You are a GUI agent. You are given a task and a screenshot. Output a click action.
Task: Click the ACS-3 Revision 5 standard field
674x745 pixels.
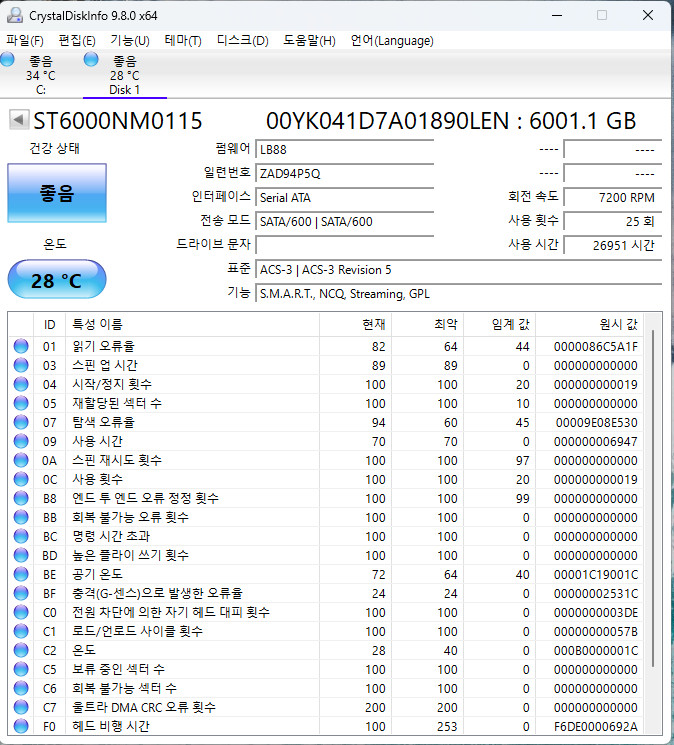[x=458, y=270]
